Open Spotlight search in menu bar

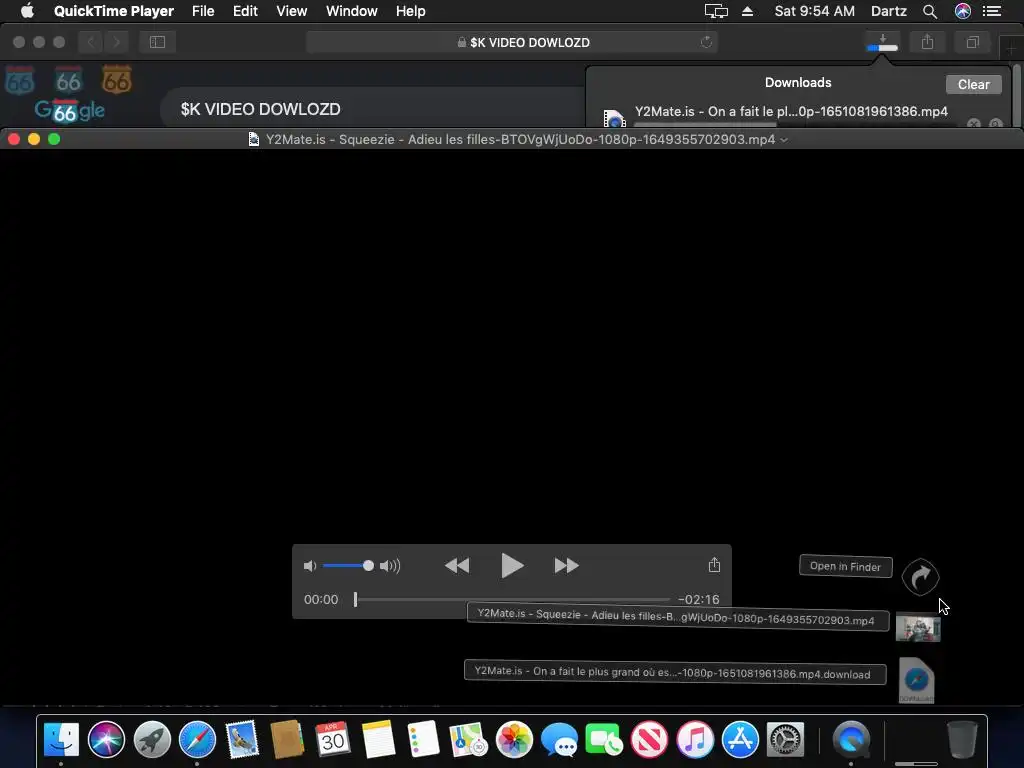(x=930, y=11)
